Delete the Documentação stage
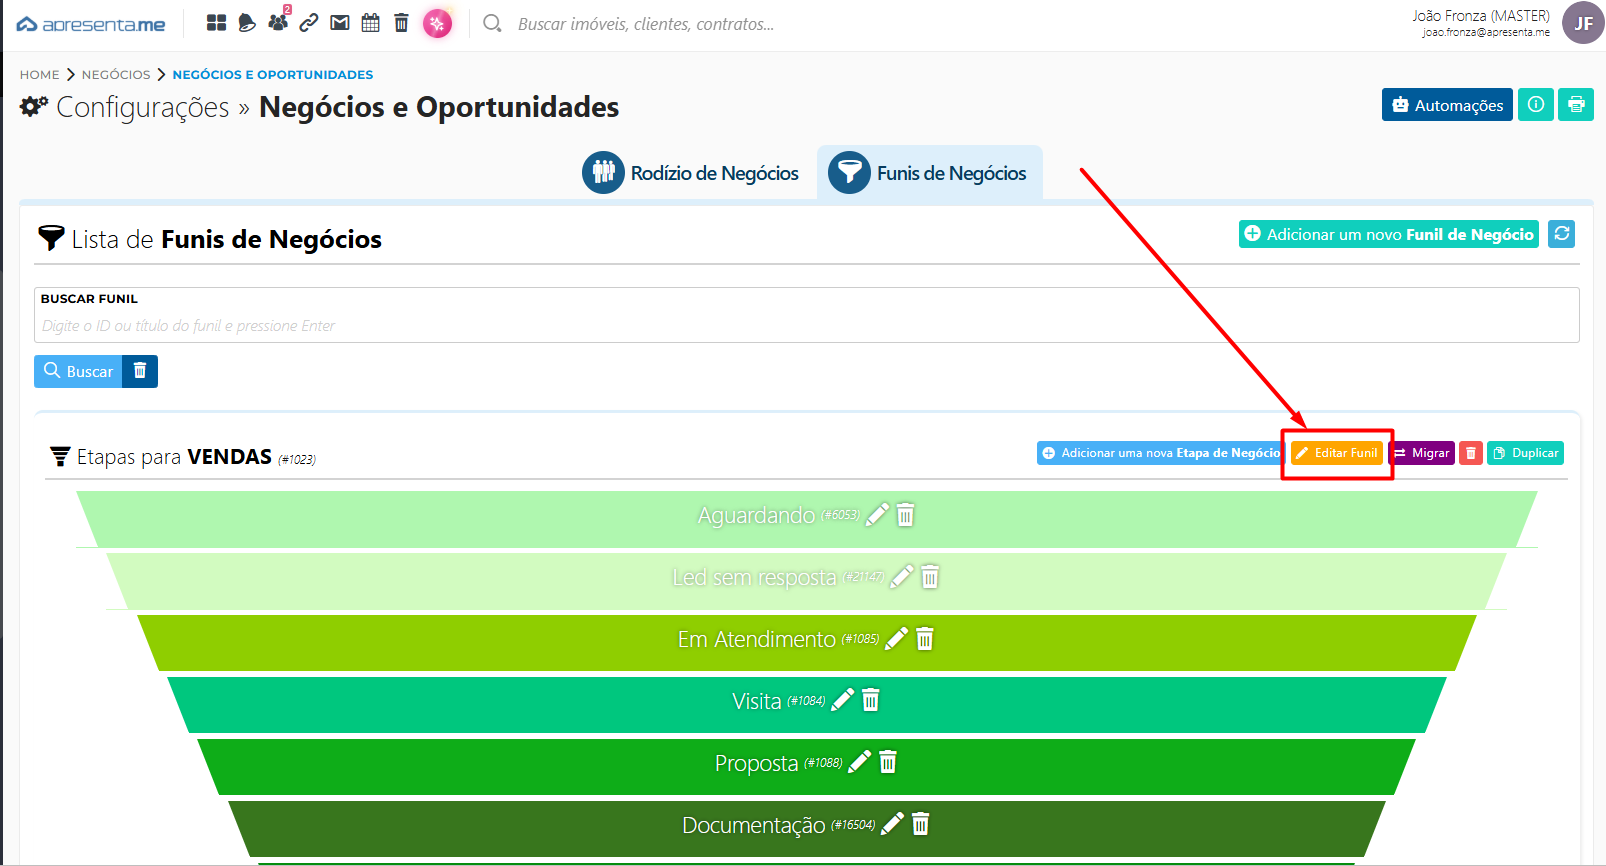 tap(921, 824)
